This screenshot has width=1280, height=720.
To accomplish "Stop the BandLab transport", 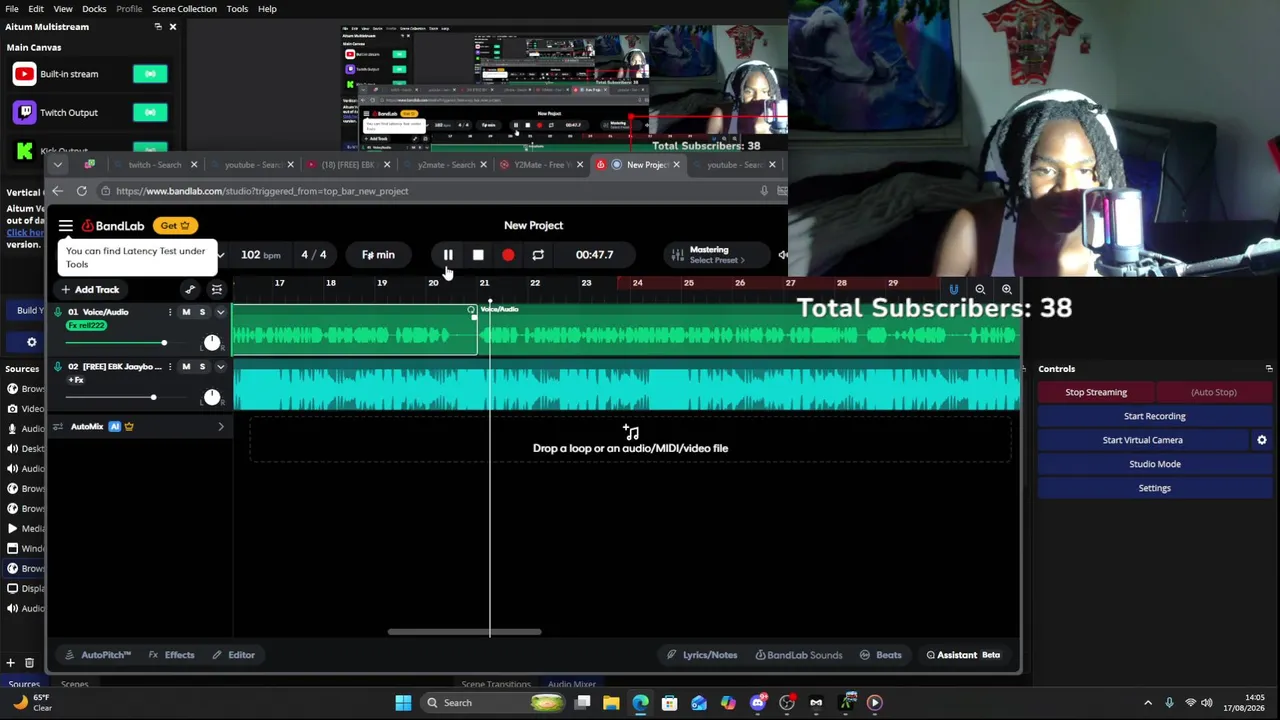I will pos(478,255).
